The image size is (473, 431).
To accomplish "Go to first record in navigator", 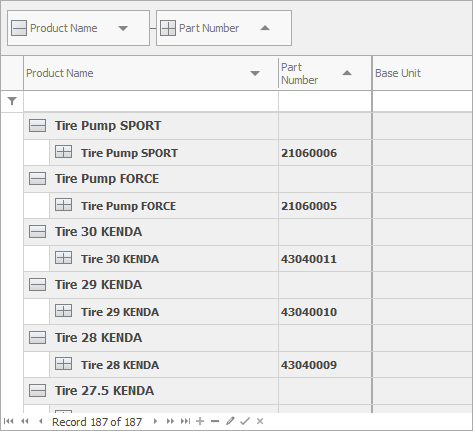I will click(x=9, y=421).
